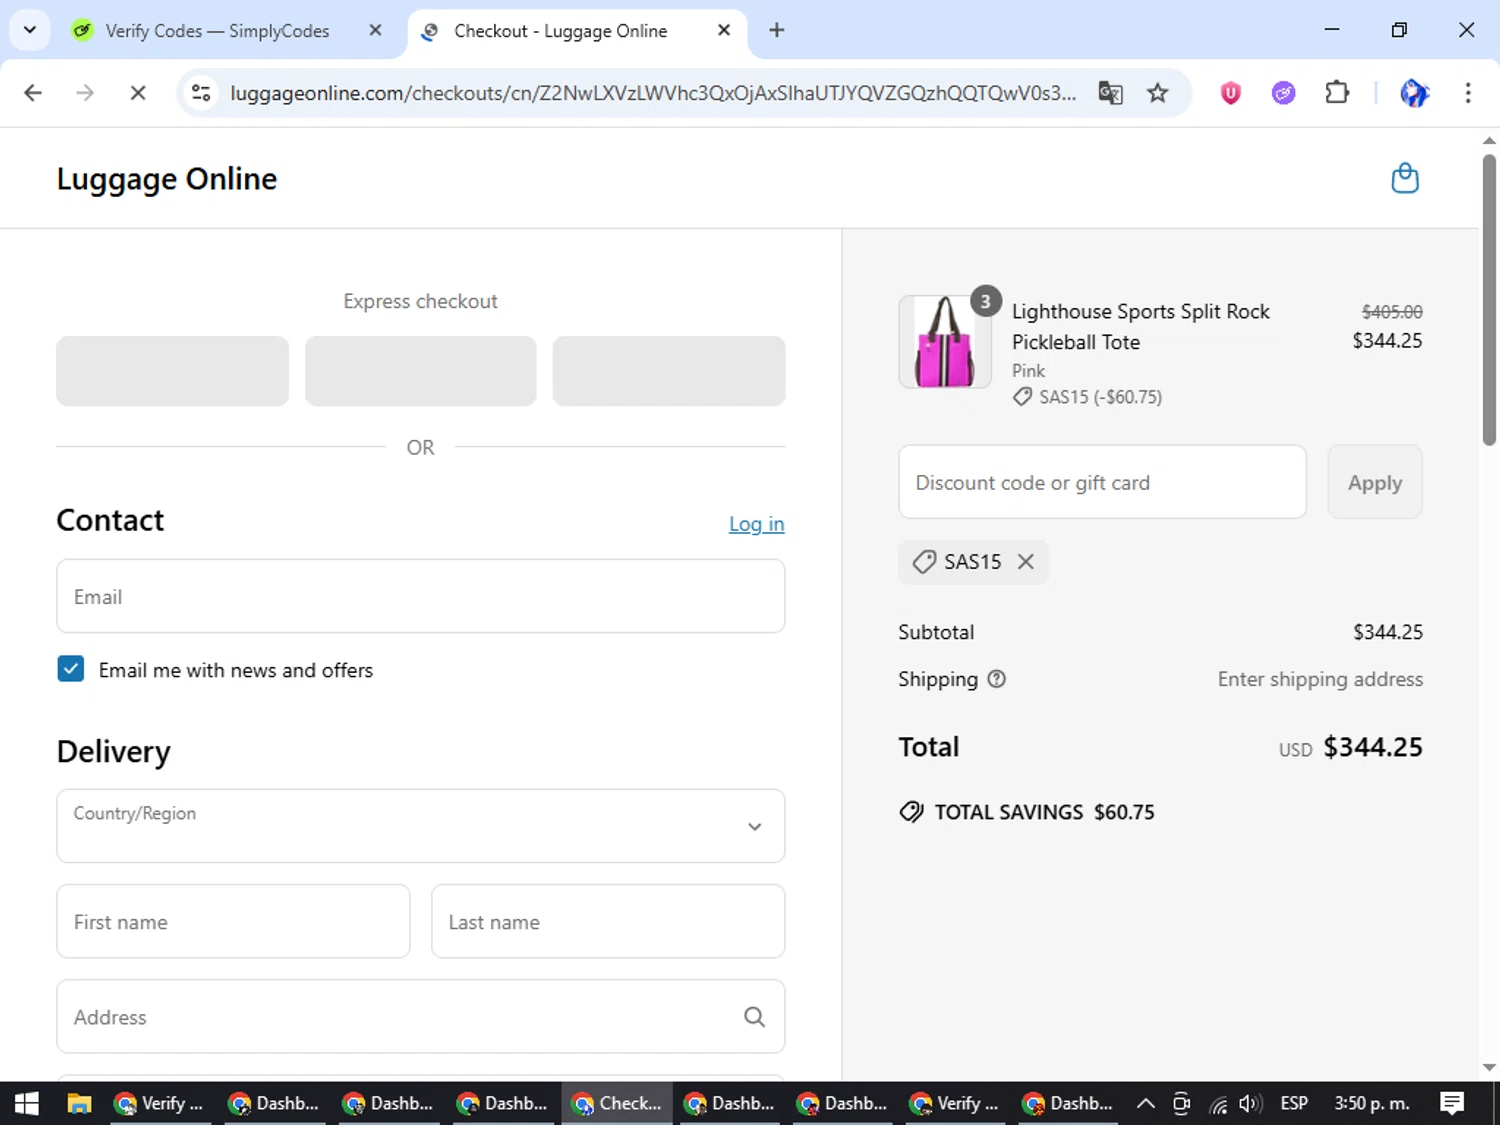Focus the Last name field
Viewport: 1500px width, 1125px height.
pyautogui.click(x=608, y=921)
